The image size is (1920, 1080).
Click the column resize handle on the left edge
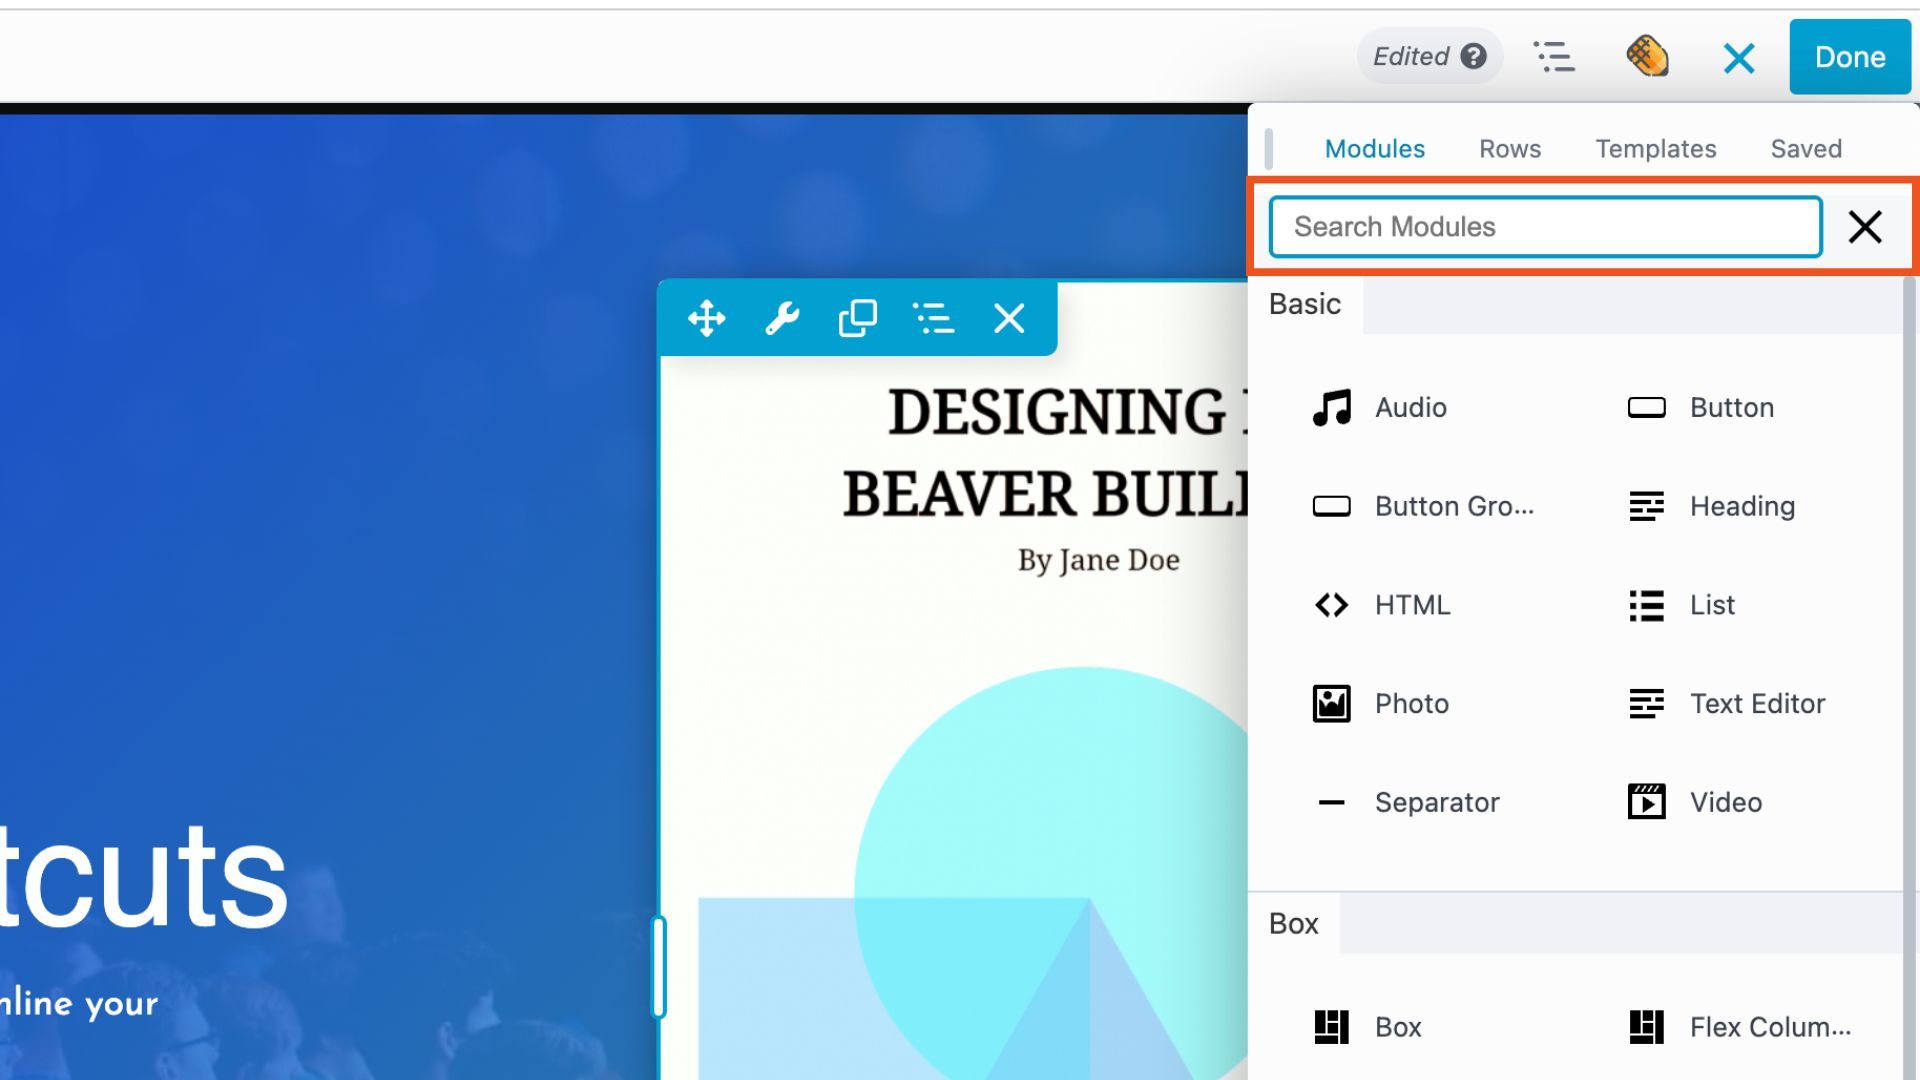(x=659, y=967)
